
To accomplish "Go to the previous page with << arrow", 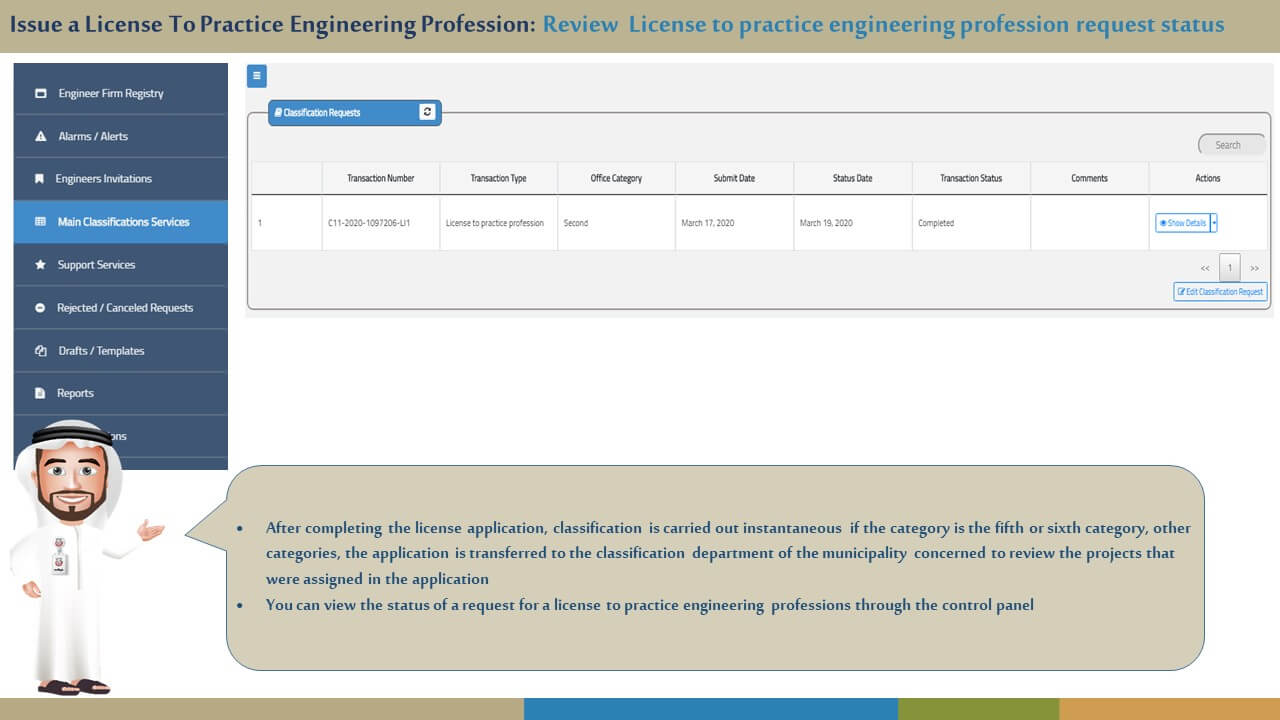I will click(x=1205, y=268).
